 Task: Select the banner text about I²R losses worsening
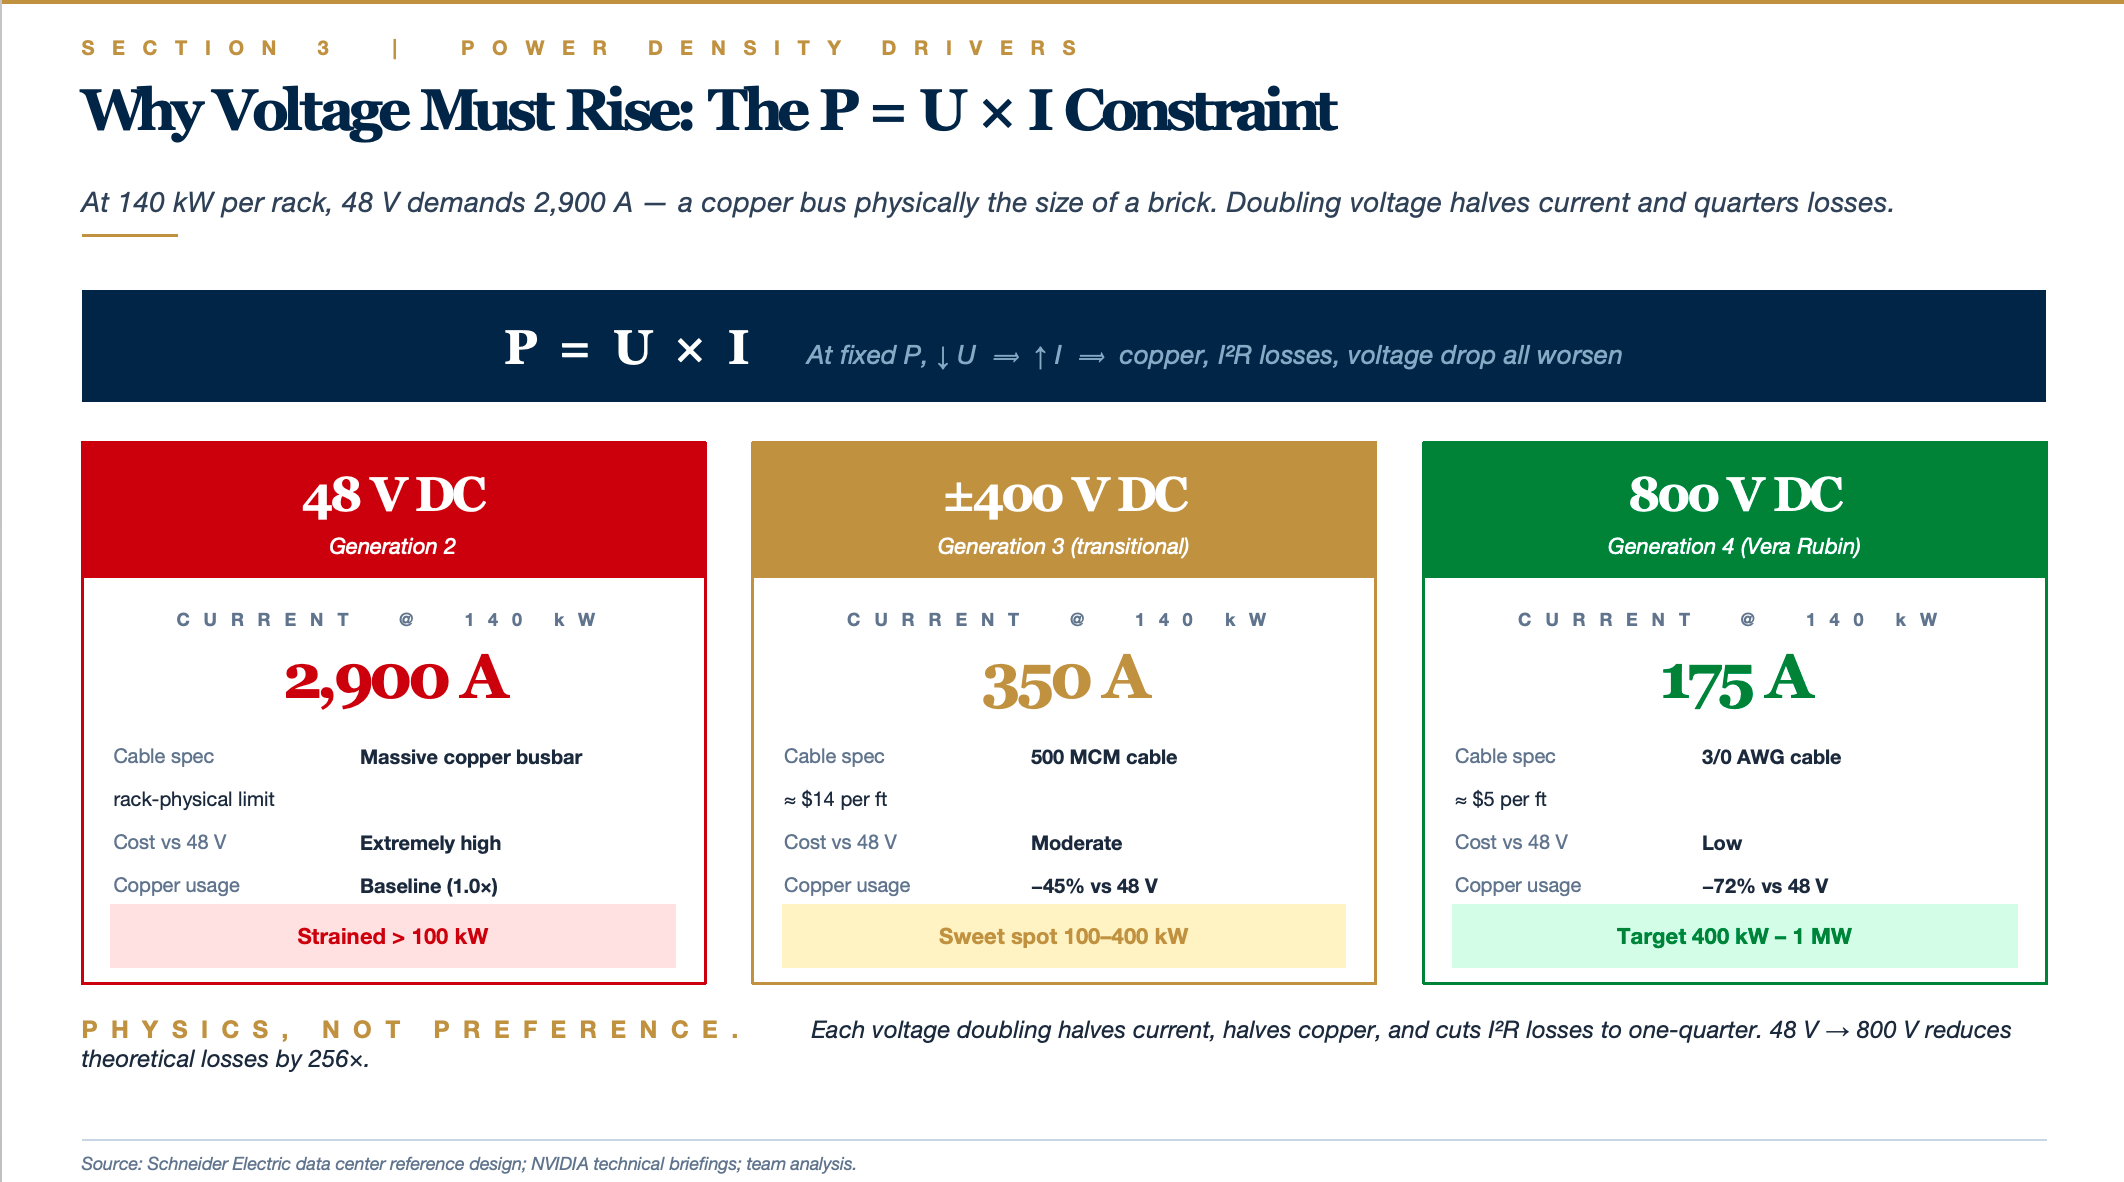tap(1213, 356)
